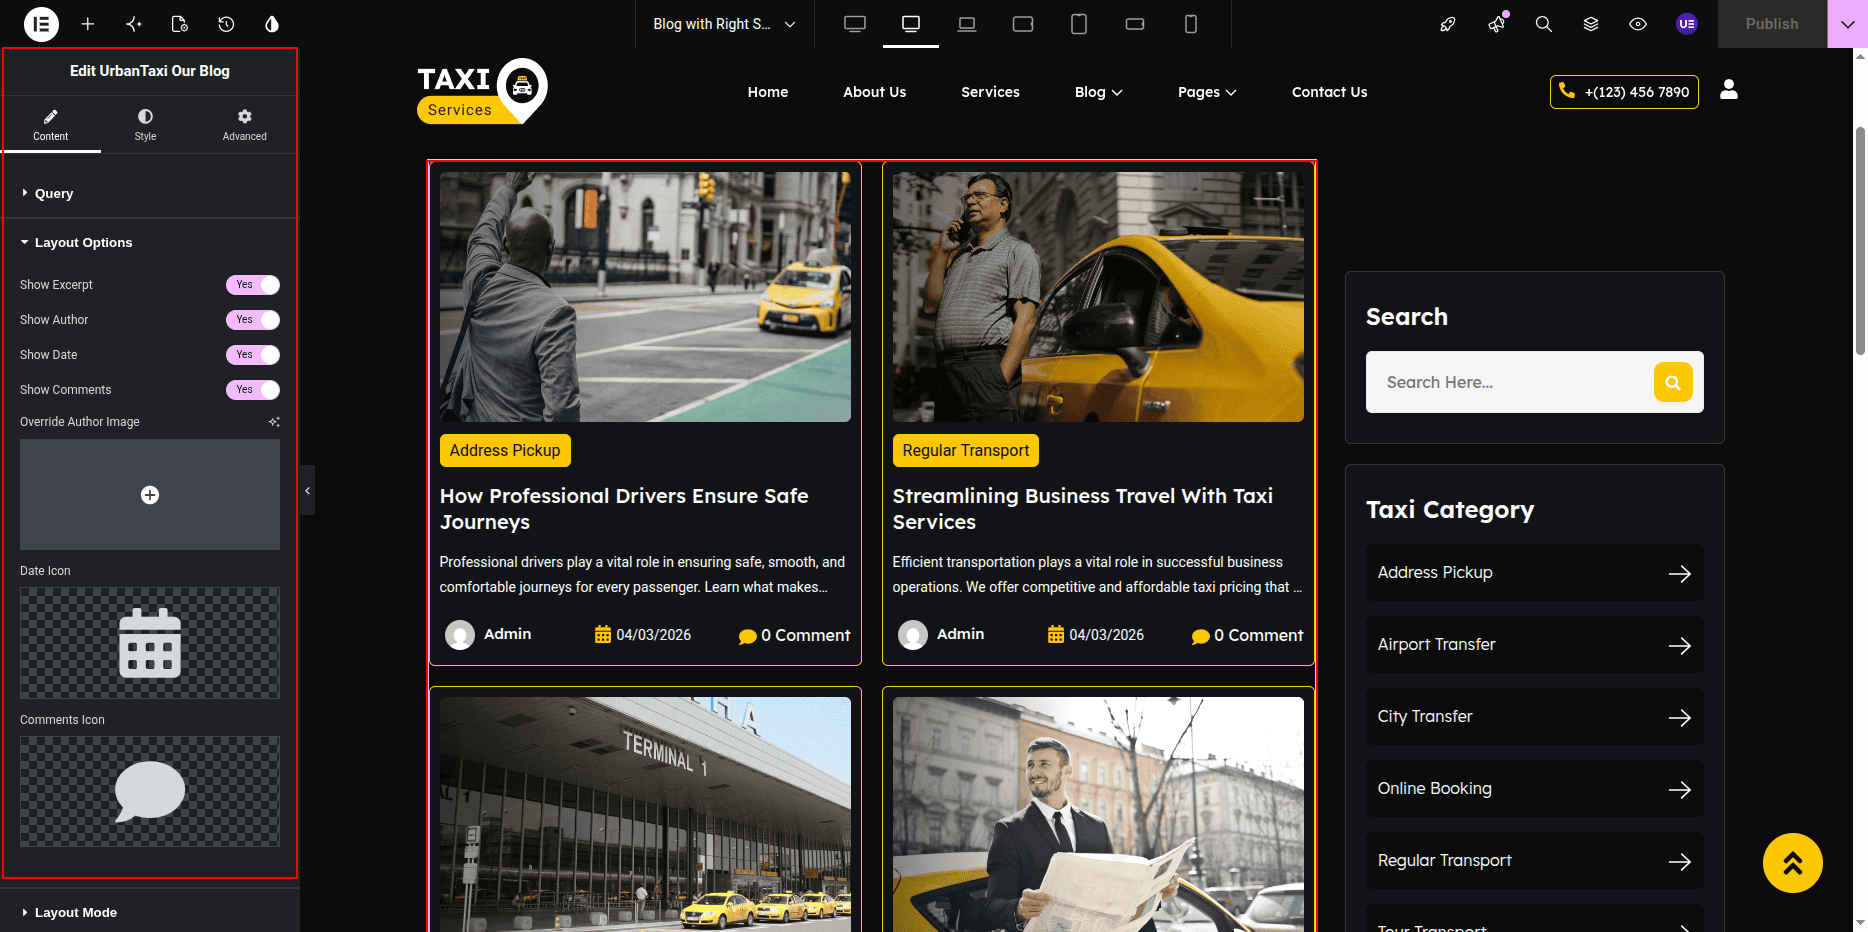This screenshot has width=1868, height=932.
Task: Click AI icon beside Override Author Image
Action: (x=274, y=422)
